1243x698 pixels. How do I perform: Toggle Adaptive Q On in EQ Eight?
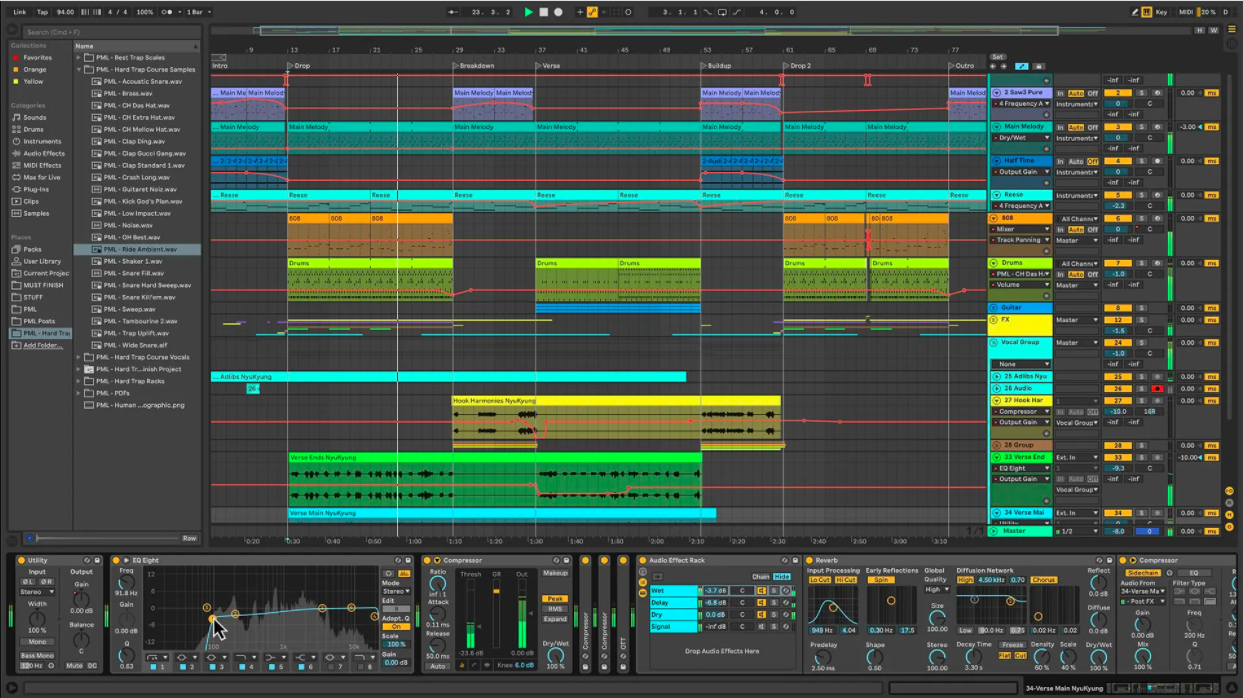point(396,627)
